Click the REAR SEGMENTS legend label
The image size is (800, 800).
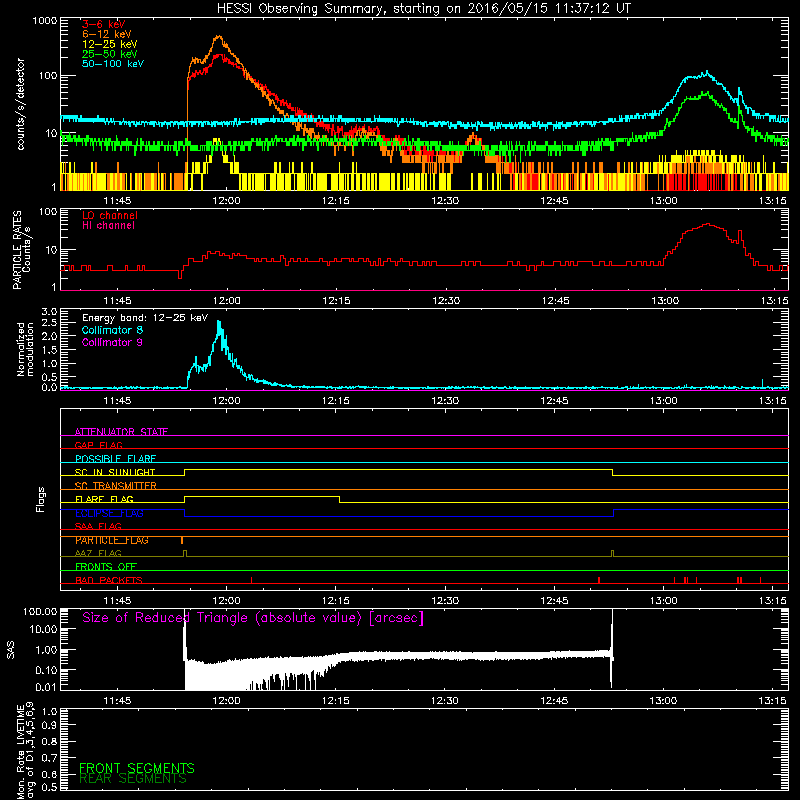click(x=133, y=779)
